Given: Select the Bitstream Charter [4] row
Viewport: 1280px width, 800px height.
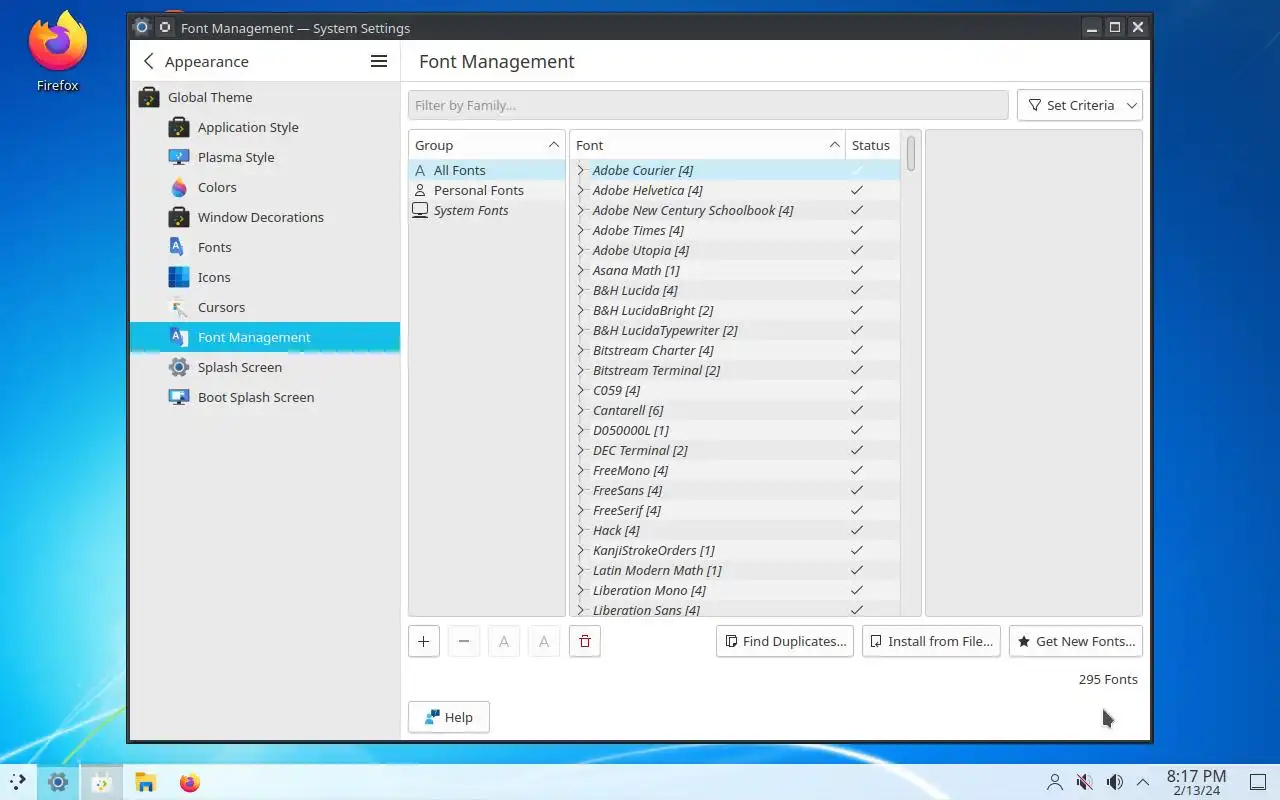Looking at the screenshot, I should point(735,350).
